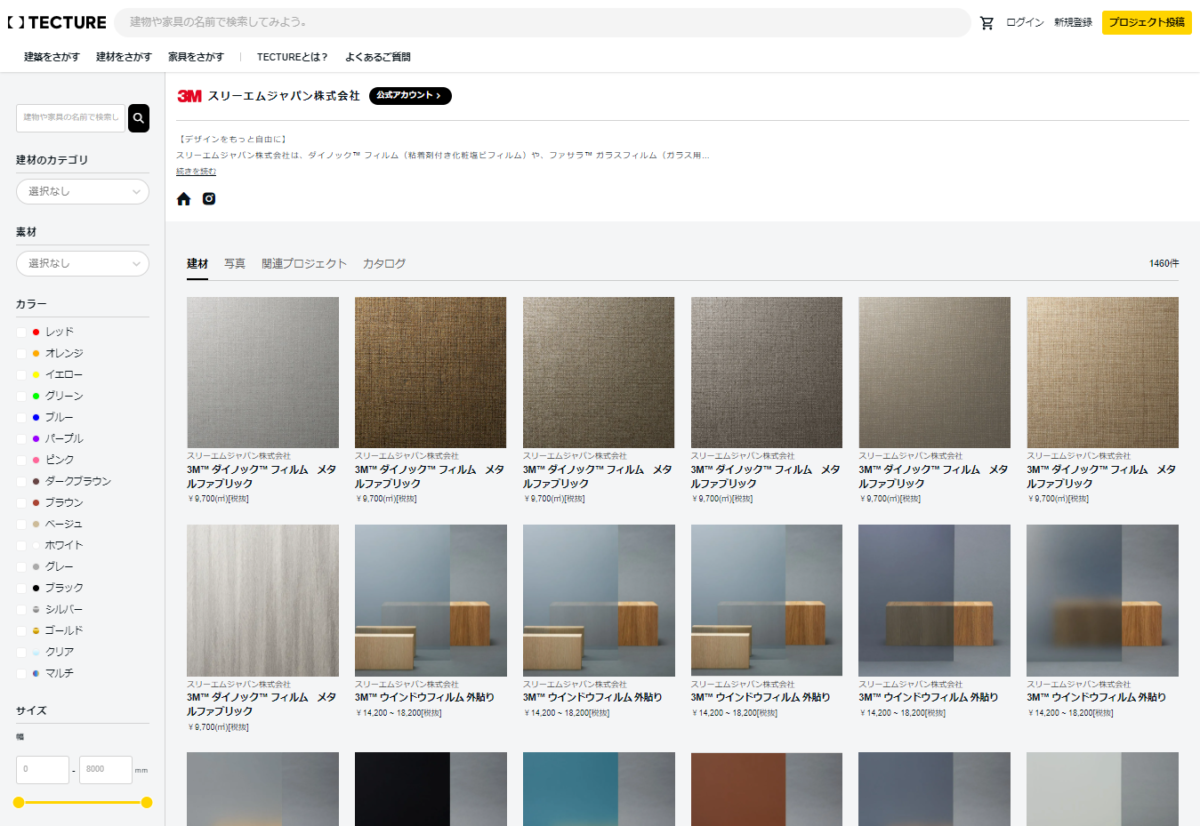
Task: Click the sidebar search magnifier button
Action: [x=139, y=118]
